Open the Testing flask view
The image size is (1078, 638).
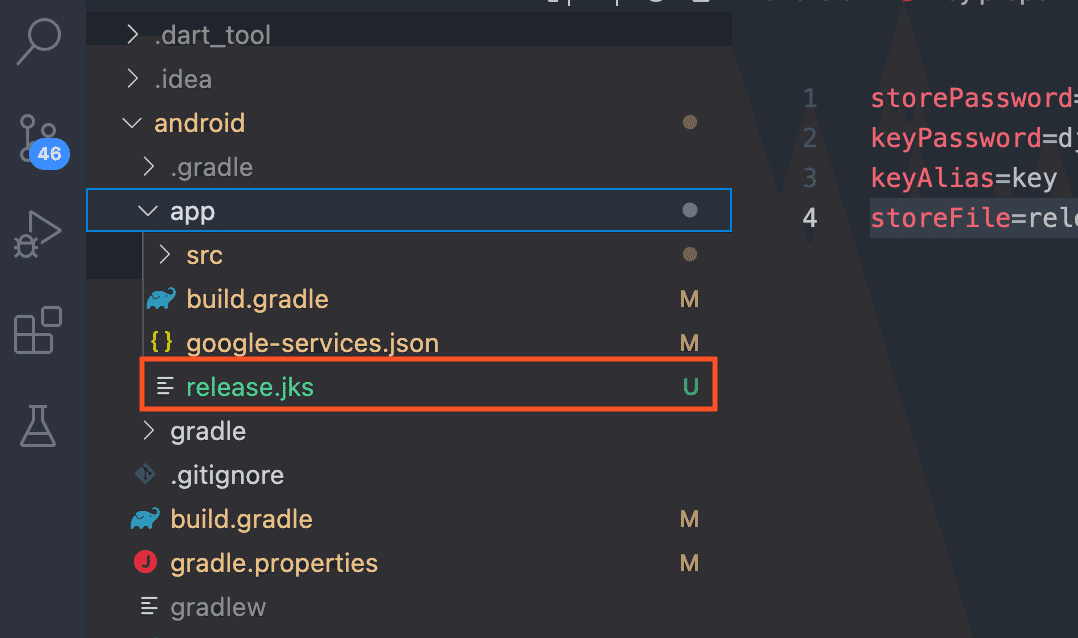coord(39,425)
